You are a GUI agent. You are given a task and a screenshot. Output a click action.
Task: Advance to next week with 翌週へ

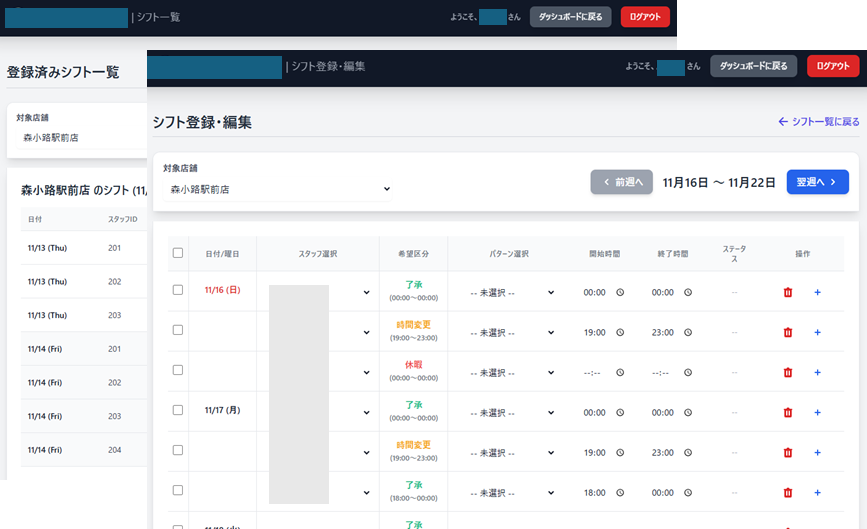coord(817,182)
